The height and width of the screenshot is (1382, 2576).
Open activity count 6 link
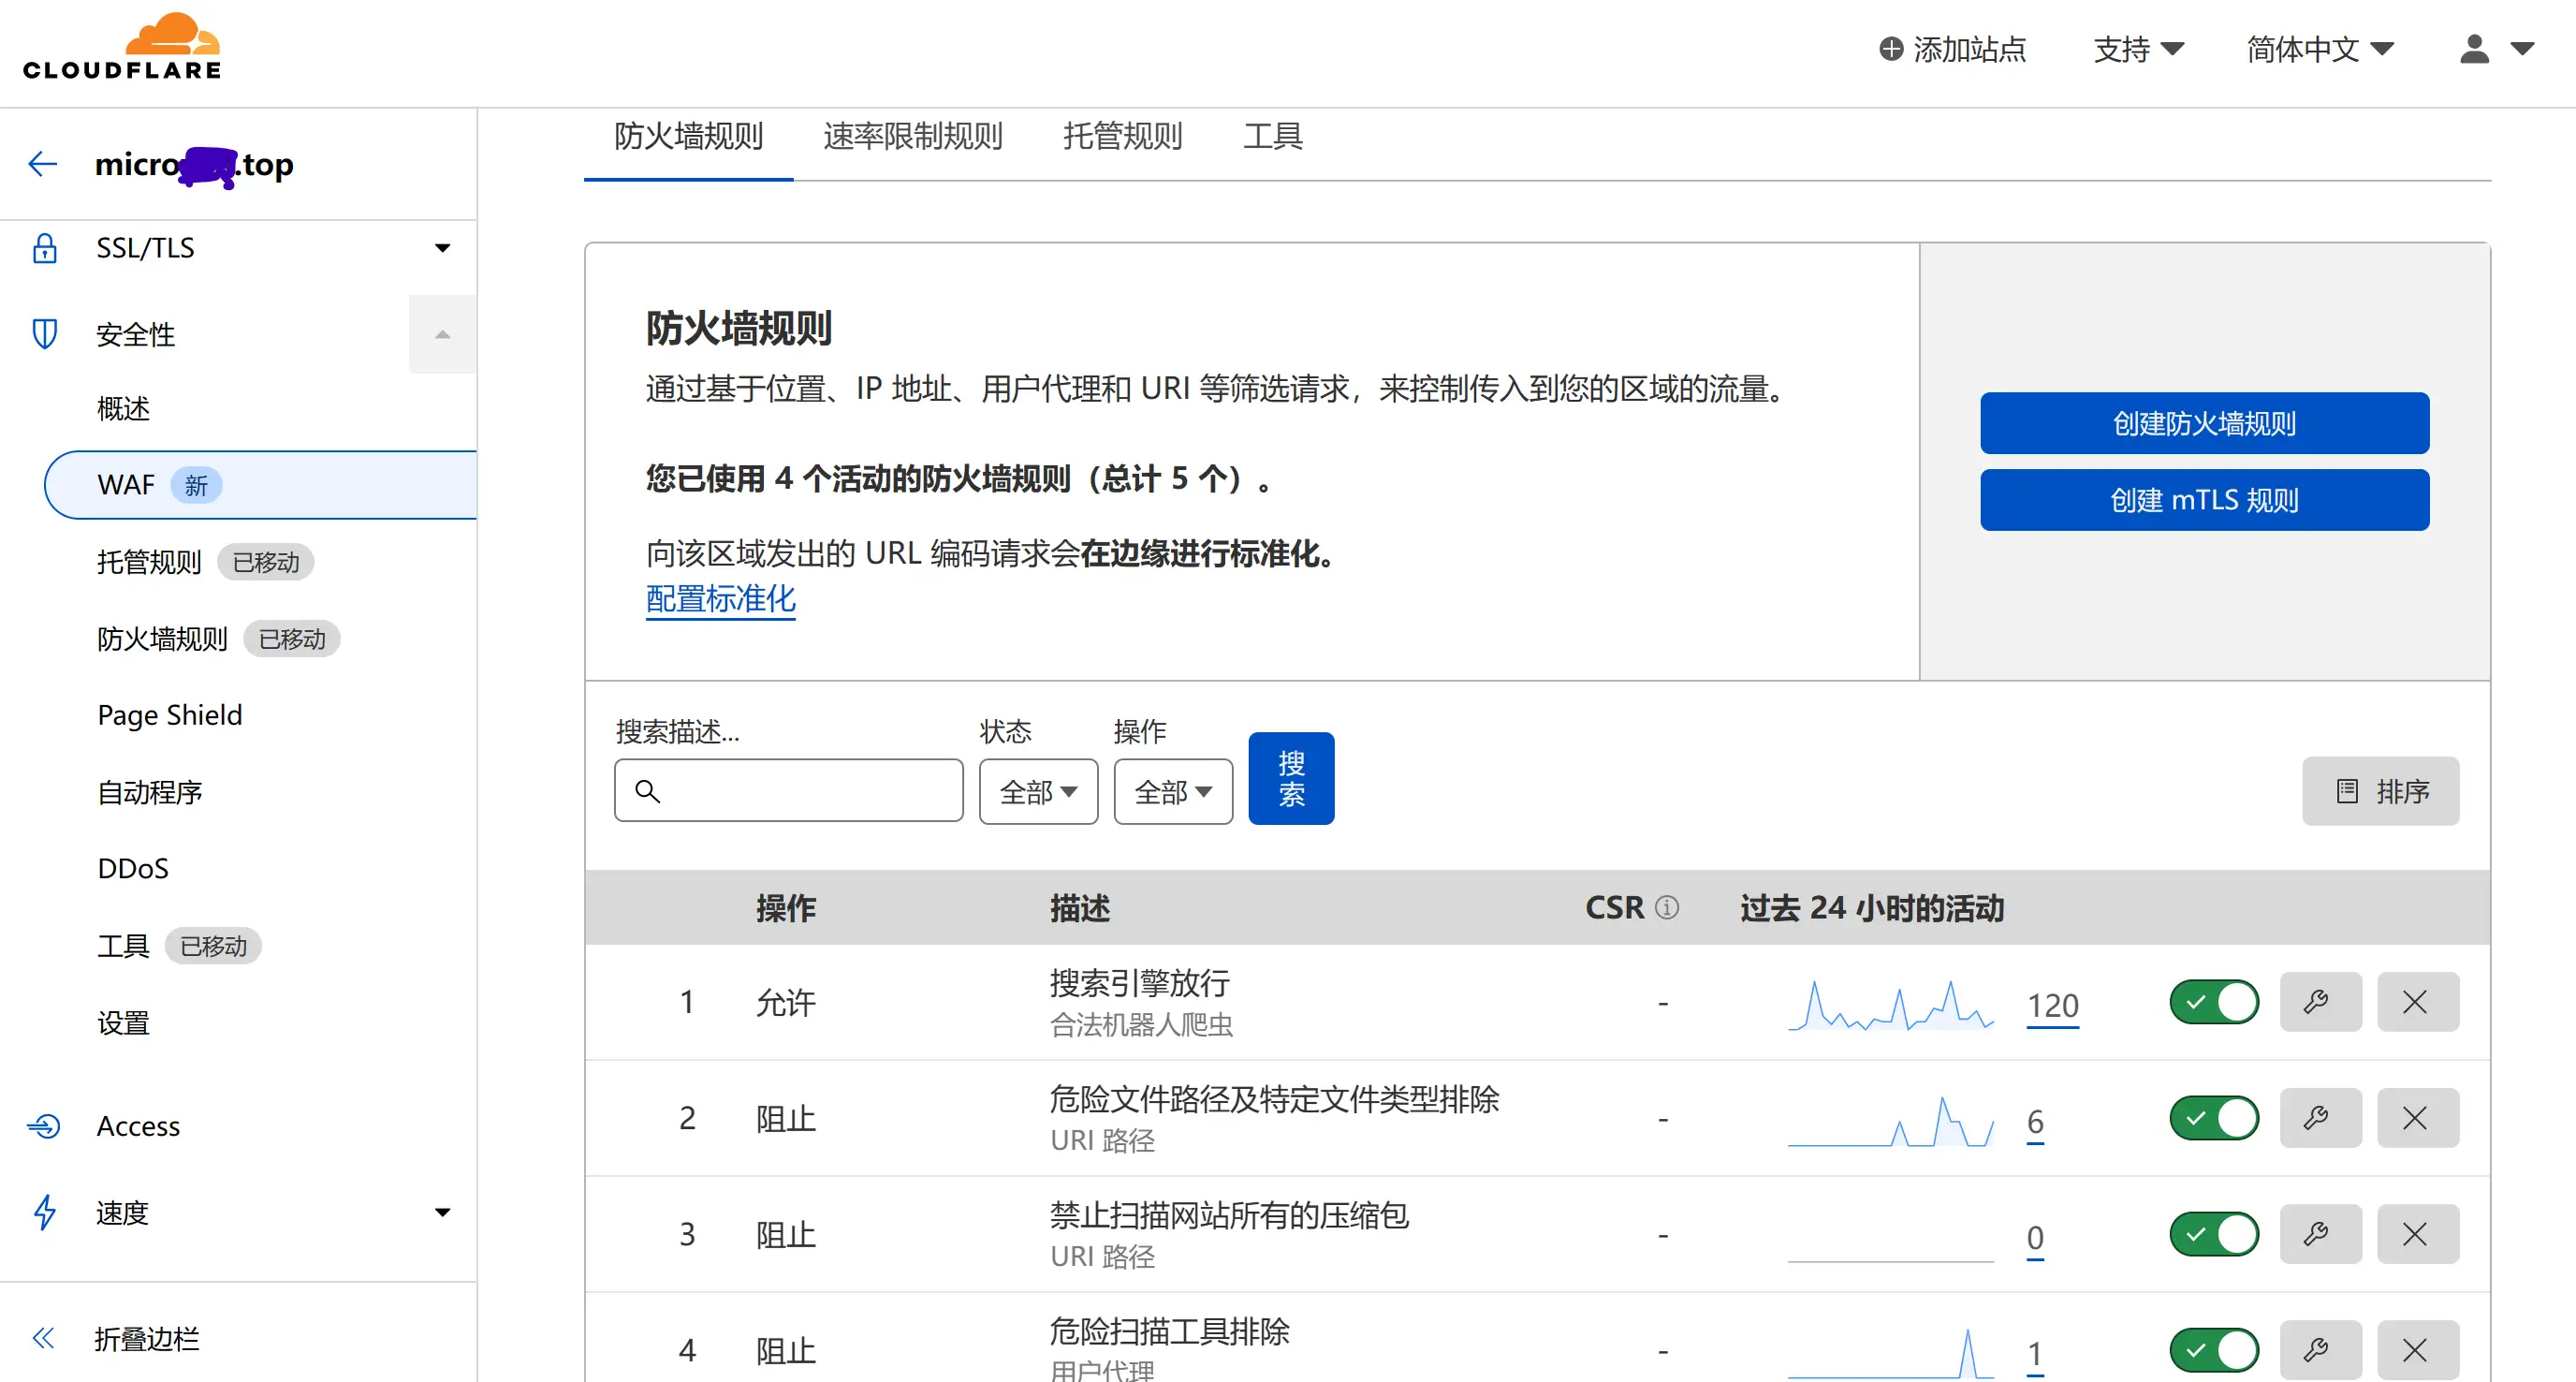click(x=2035, y=1121)
